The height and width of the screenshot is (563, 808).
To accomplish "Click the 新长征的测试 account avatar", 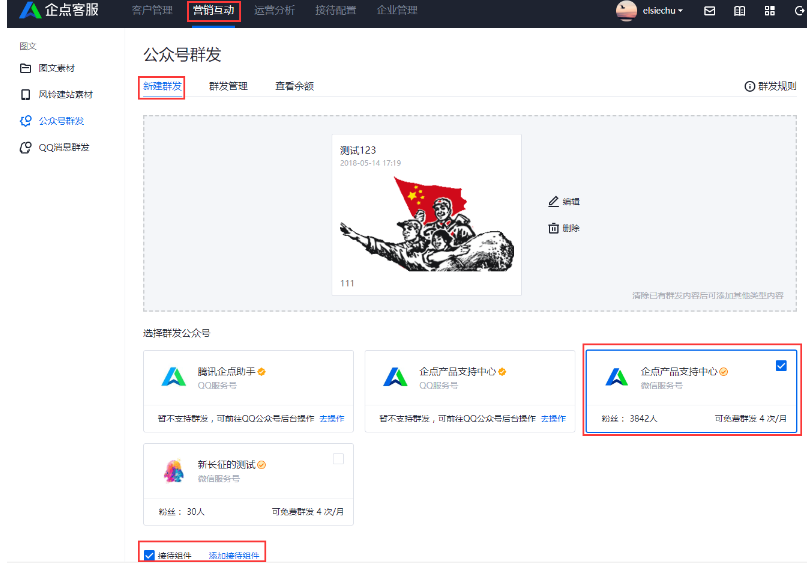I will [174, 470].
